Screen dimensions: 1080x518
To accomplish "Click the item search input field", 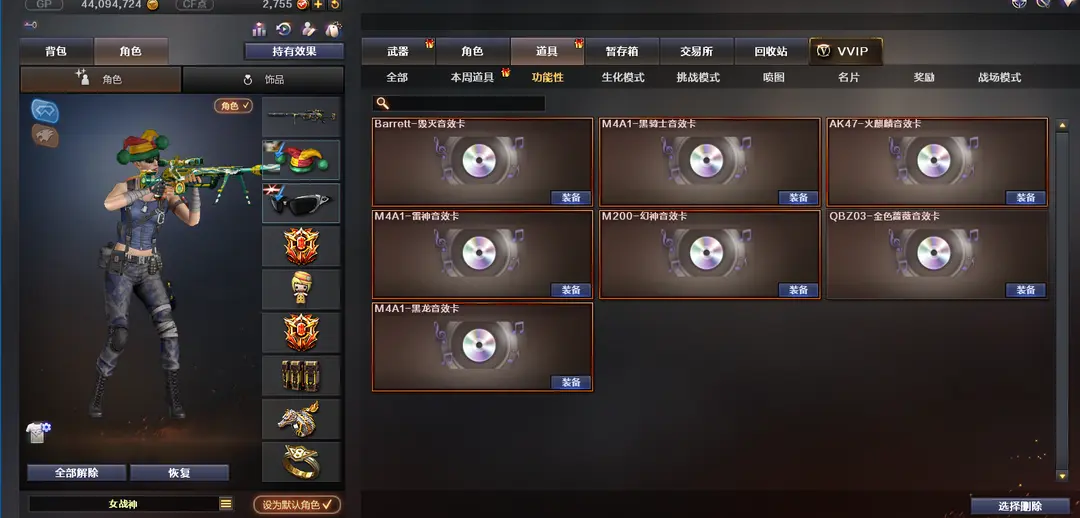I will tap(459, 103).
